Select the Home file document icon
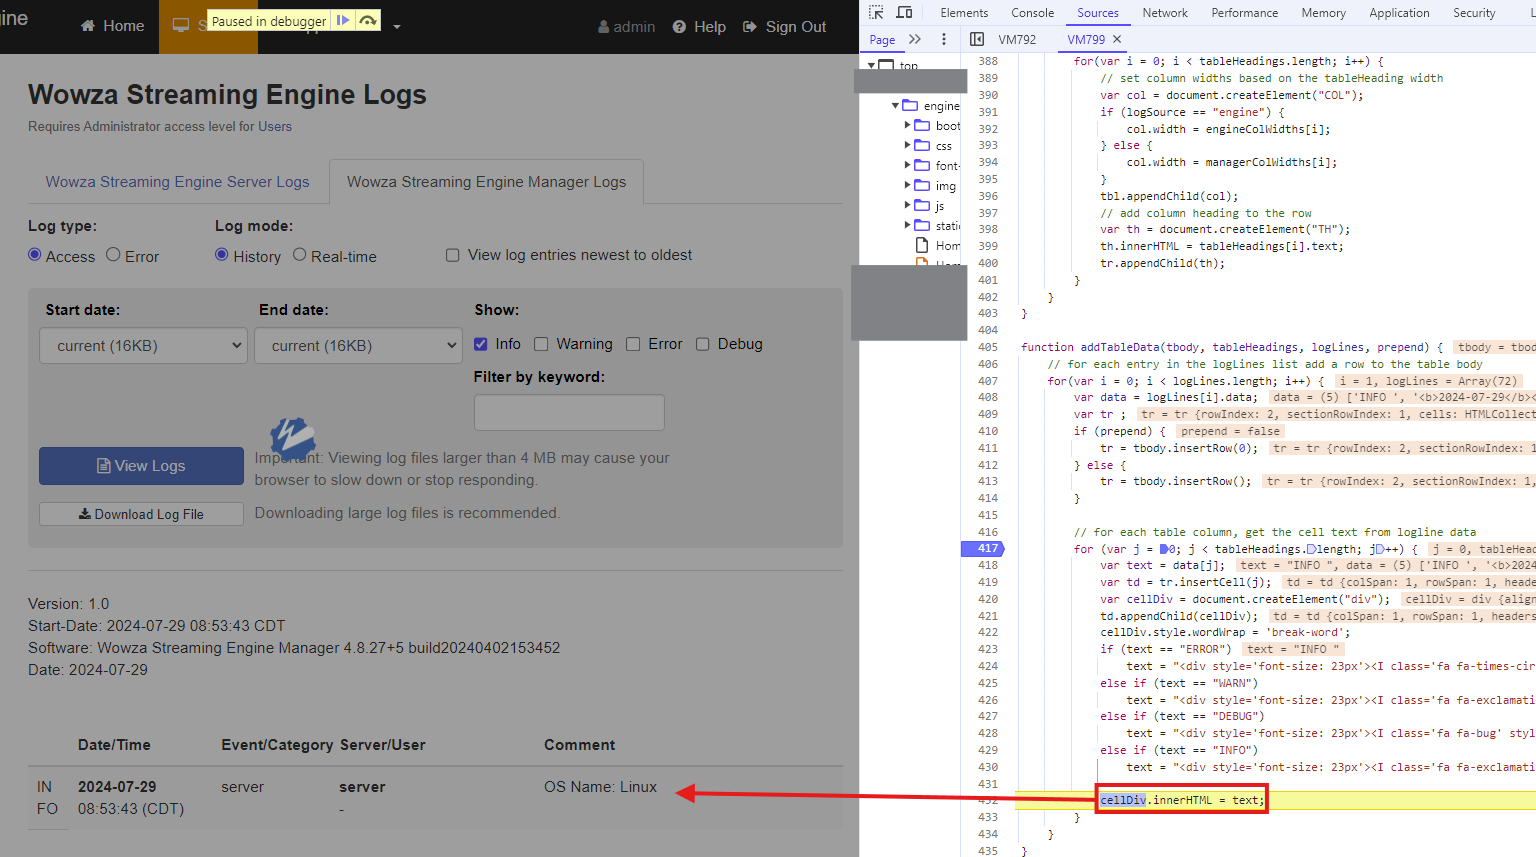The height and width of the screenshot is (857, 1536). pos(922,245)
